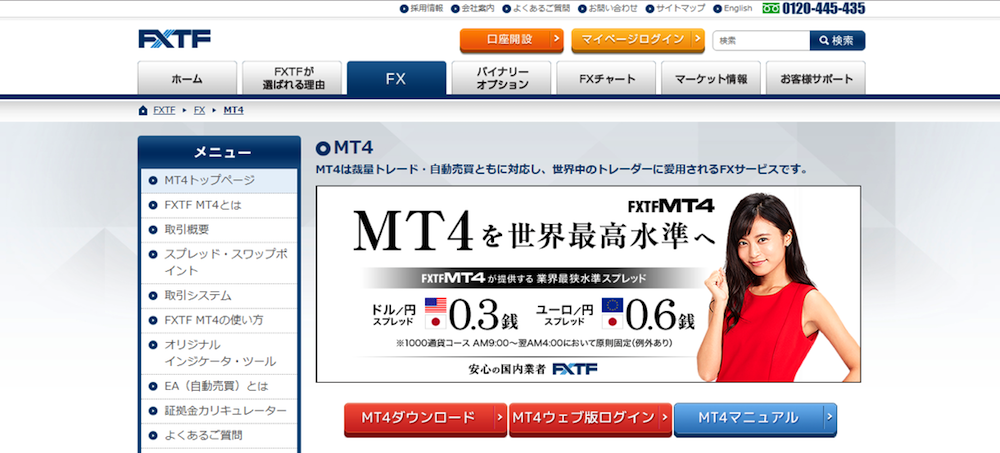Click the arrow on 口座開設 button

pos(556,40)
